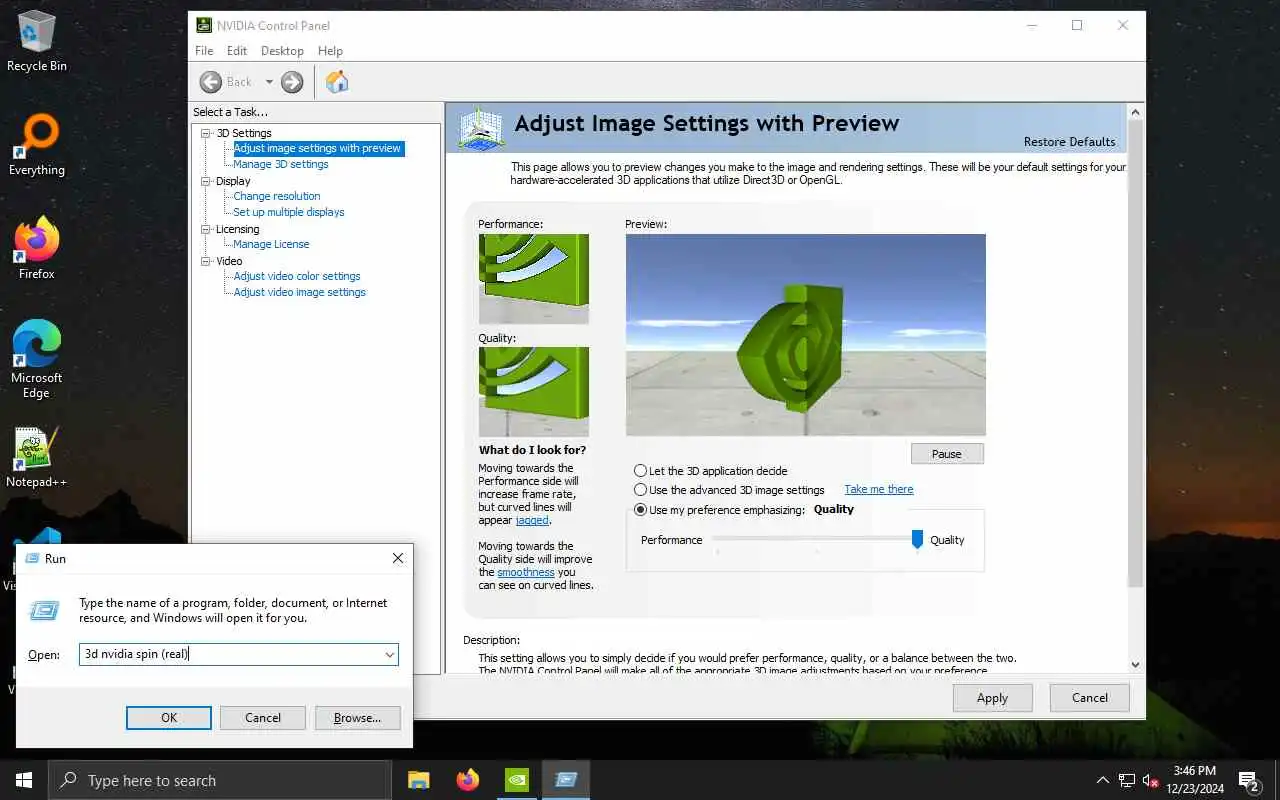This screenshot has height=800, width=1280.
Task: Click the Back arrow toolbar icon
Action: click(x=210, y=82)
